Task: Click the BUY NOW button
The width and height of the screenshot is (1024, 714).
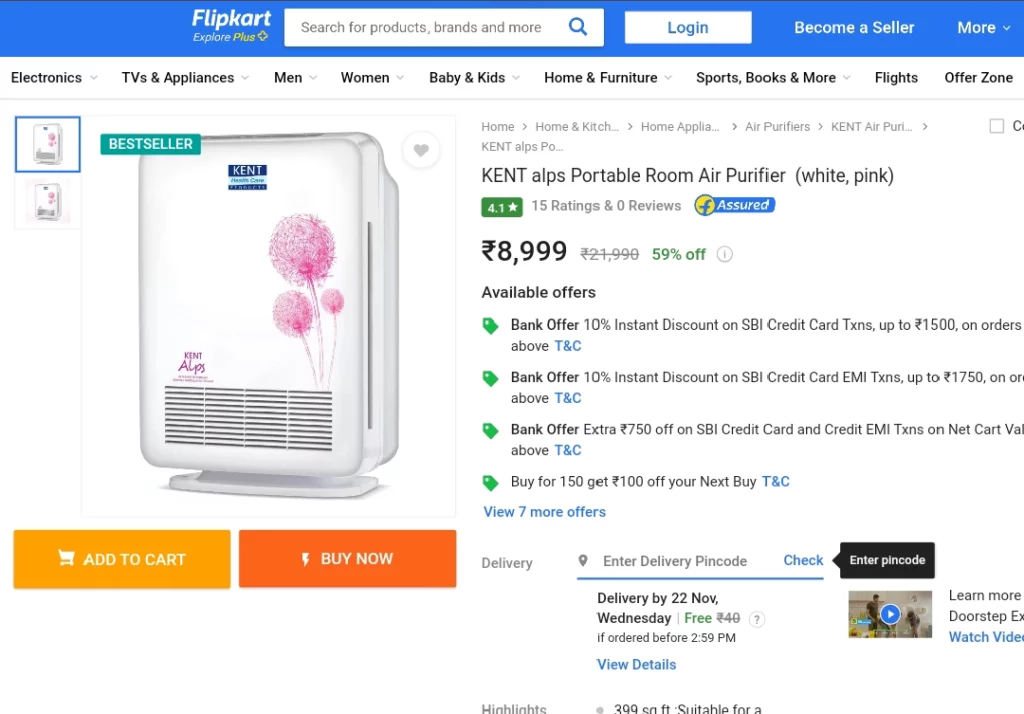Action: click(x=347, y=559)
